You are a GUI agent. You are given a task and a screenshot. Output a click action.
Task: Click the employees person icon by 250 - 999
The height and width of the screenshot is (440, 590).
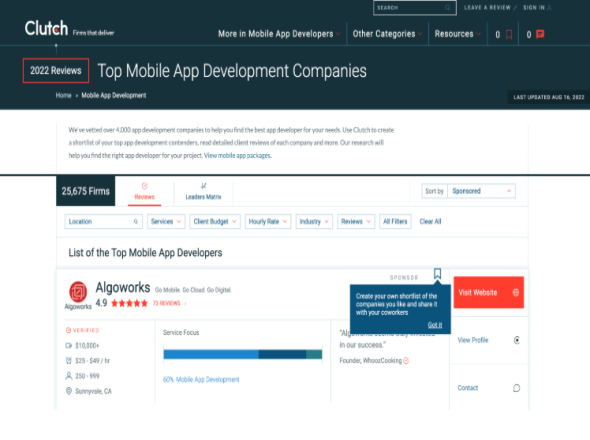click(x=68, y=376)
